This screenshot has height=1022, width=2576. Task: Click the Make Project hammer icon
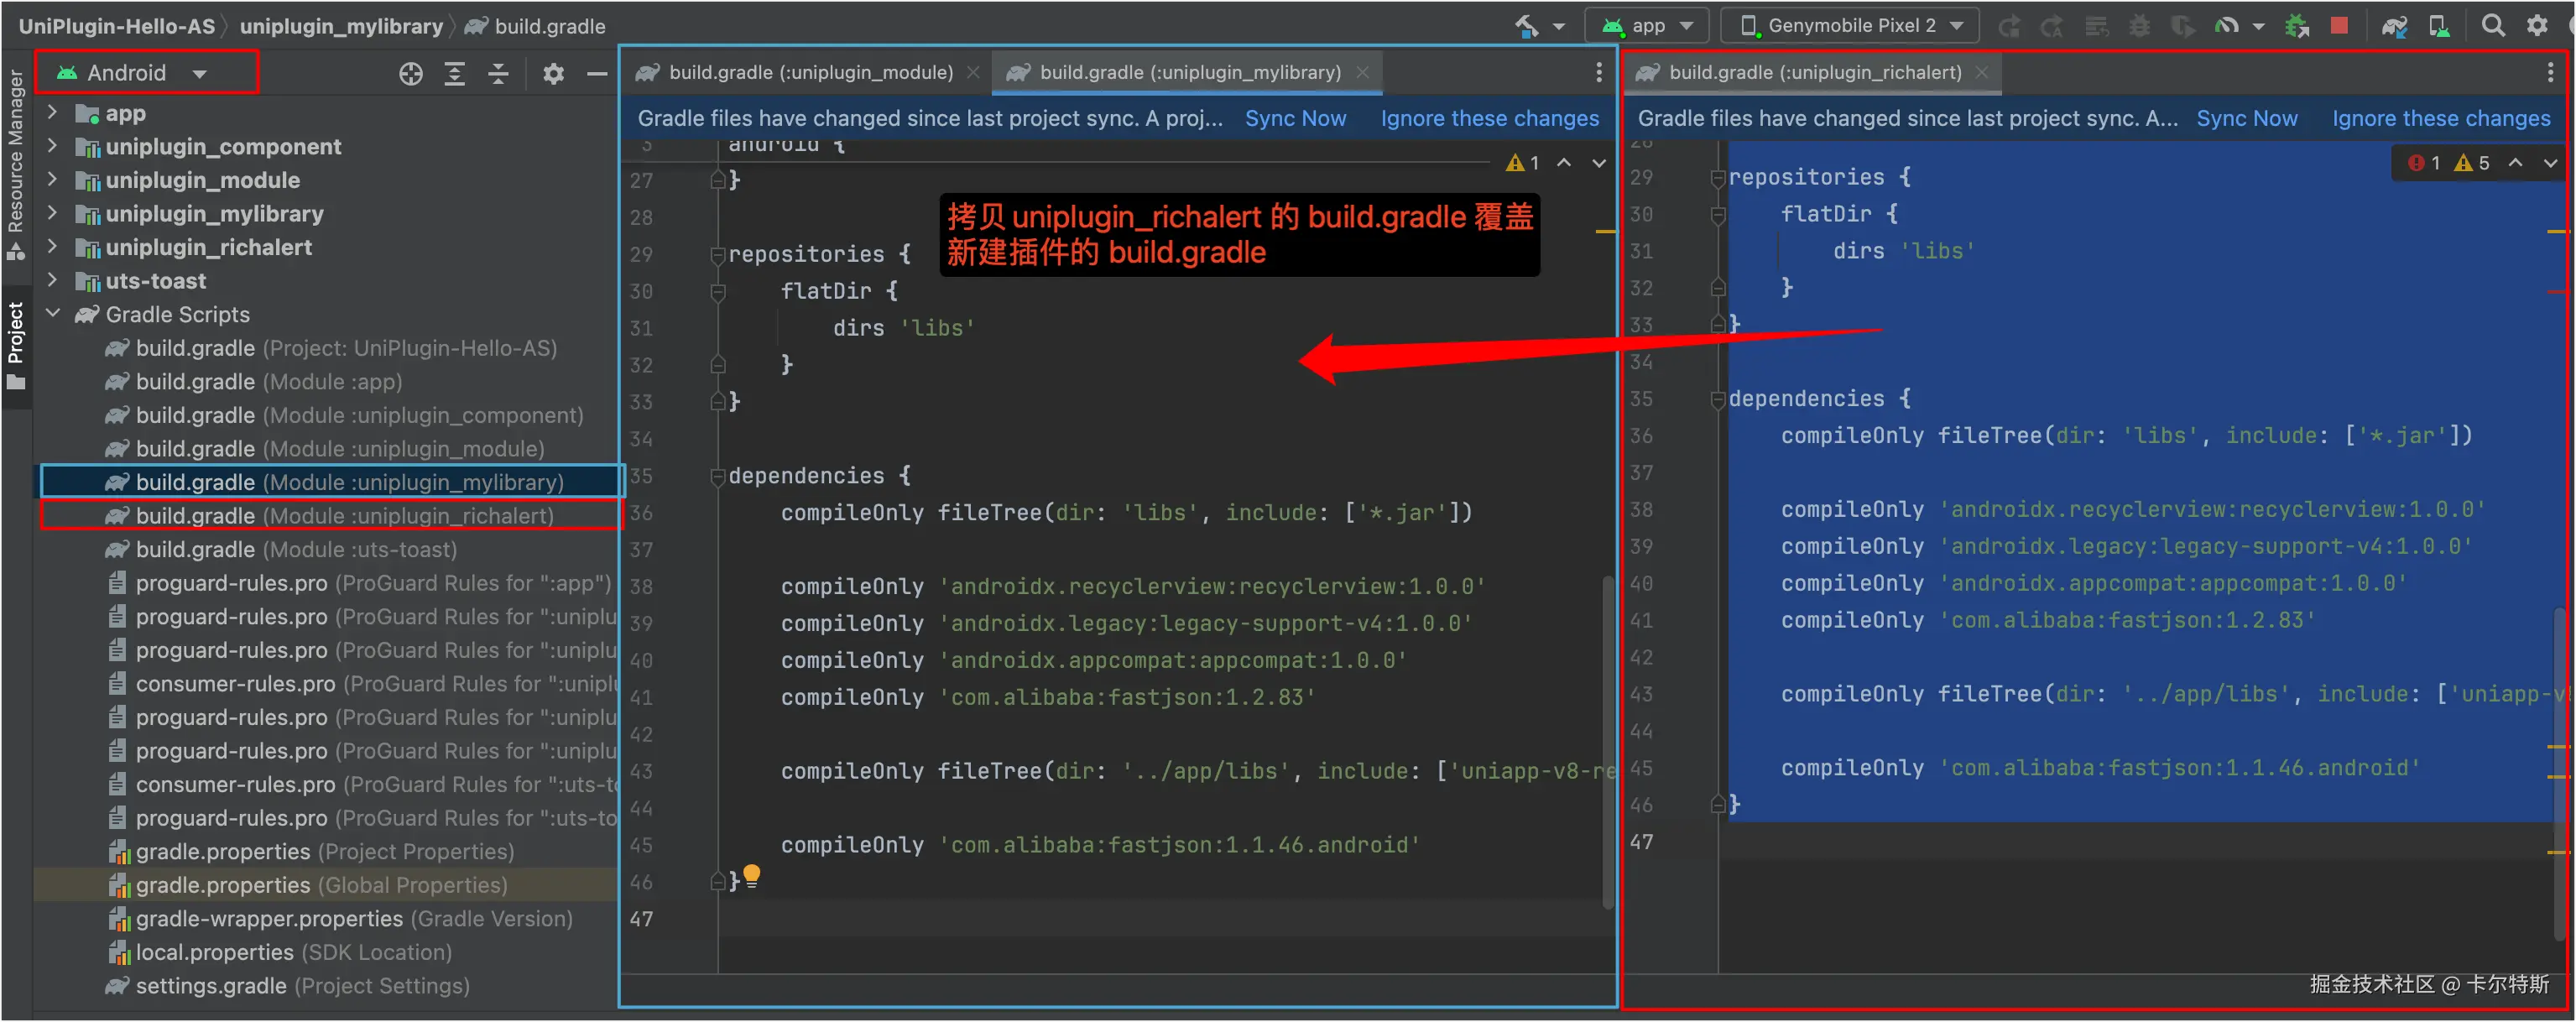[1527, 26]
